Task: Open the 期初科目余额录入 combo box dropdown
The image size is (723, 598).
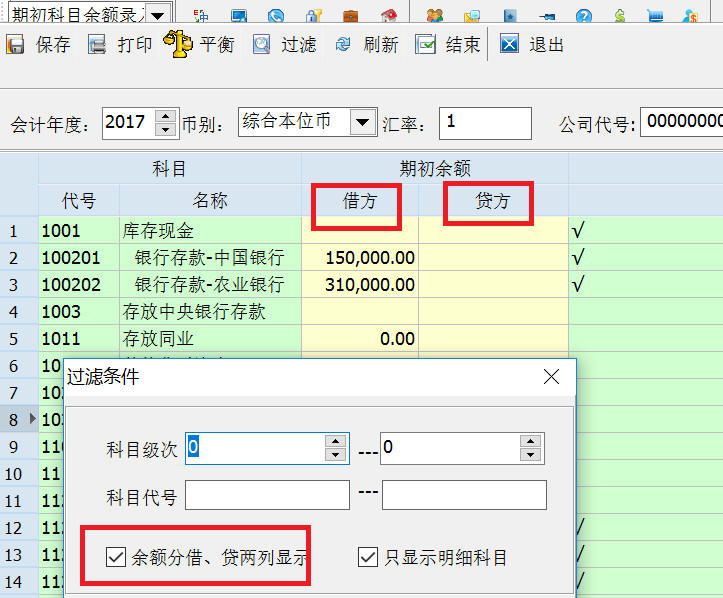Action: pos(158,15)
